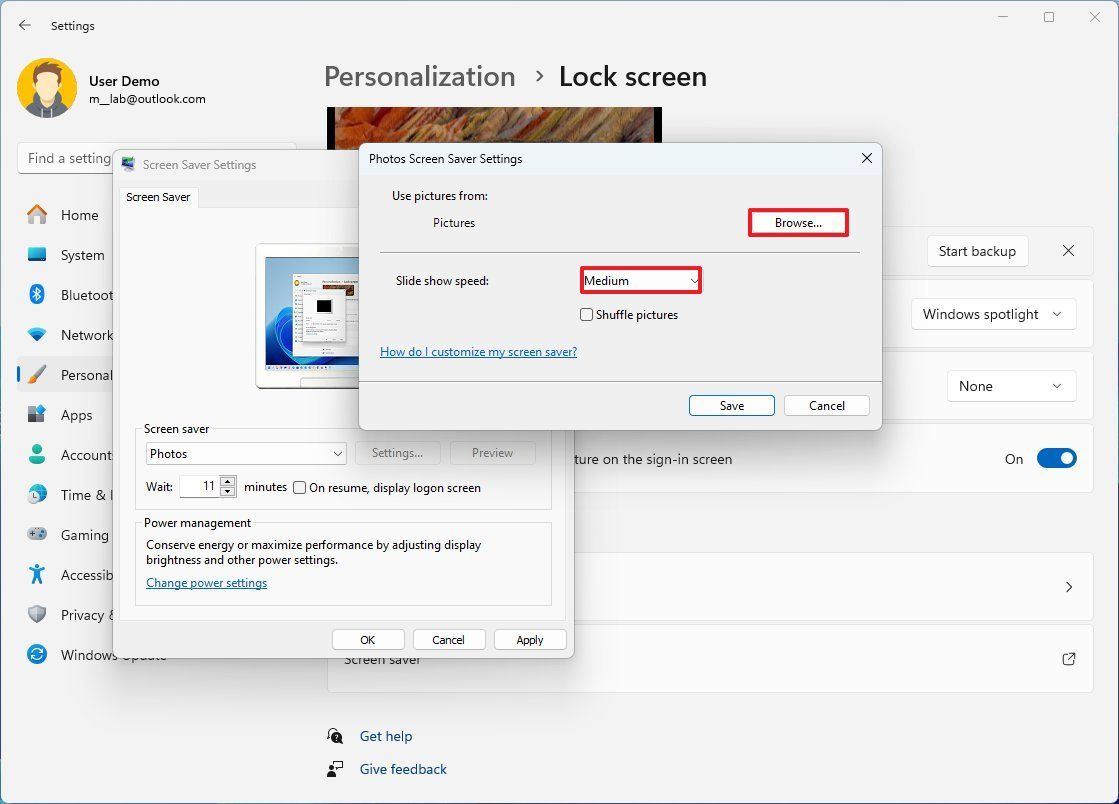Image resolution: width=1119 pixels, height=804 pixels.
Task: Open the 'Change power settings' link
Action: (206, 582)
